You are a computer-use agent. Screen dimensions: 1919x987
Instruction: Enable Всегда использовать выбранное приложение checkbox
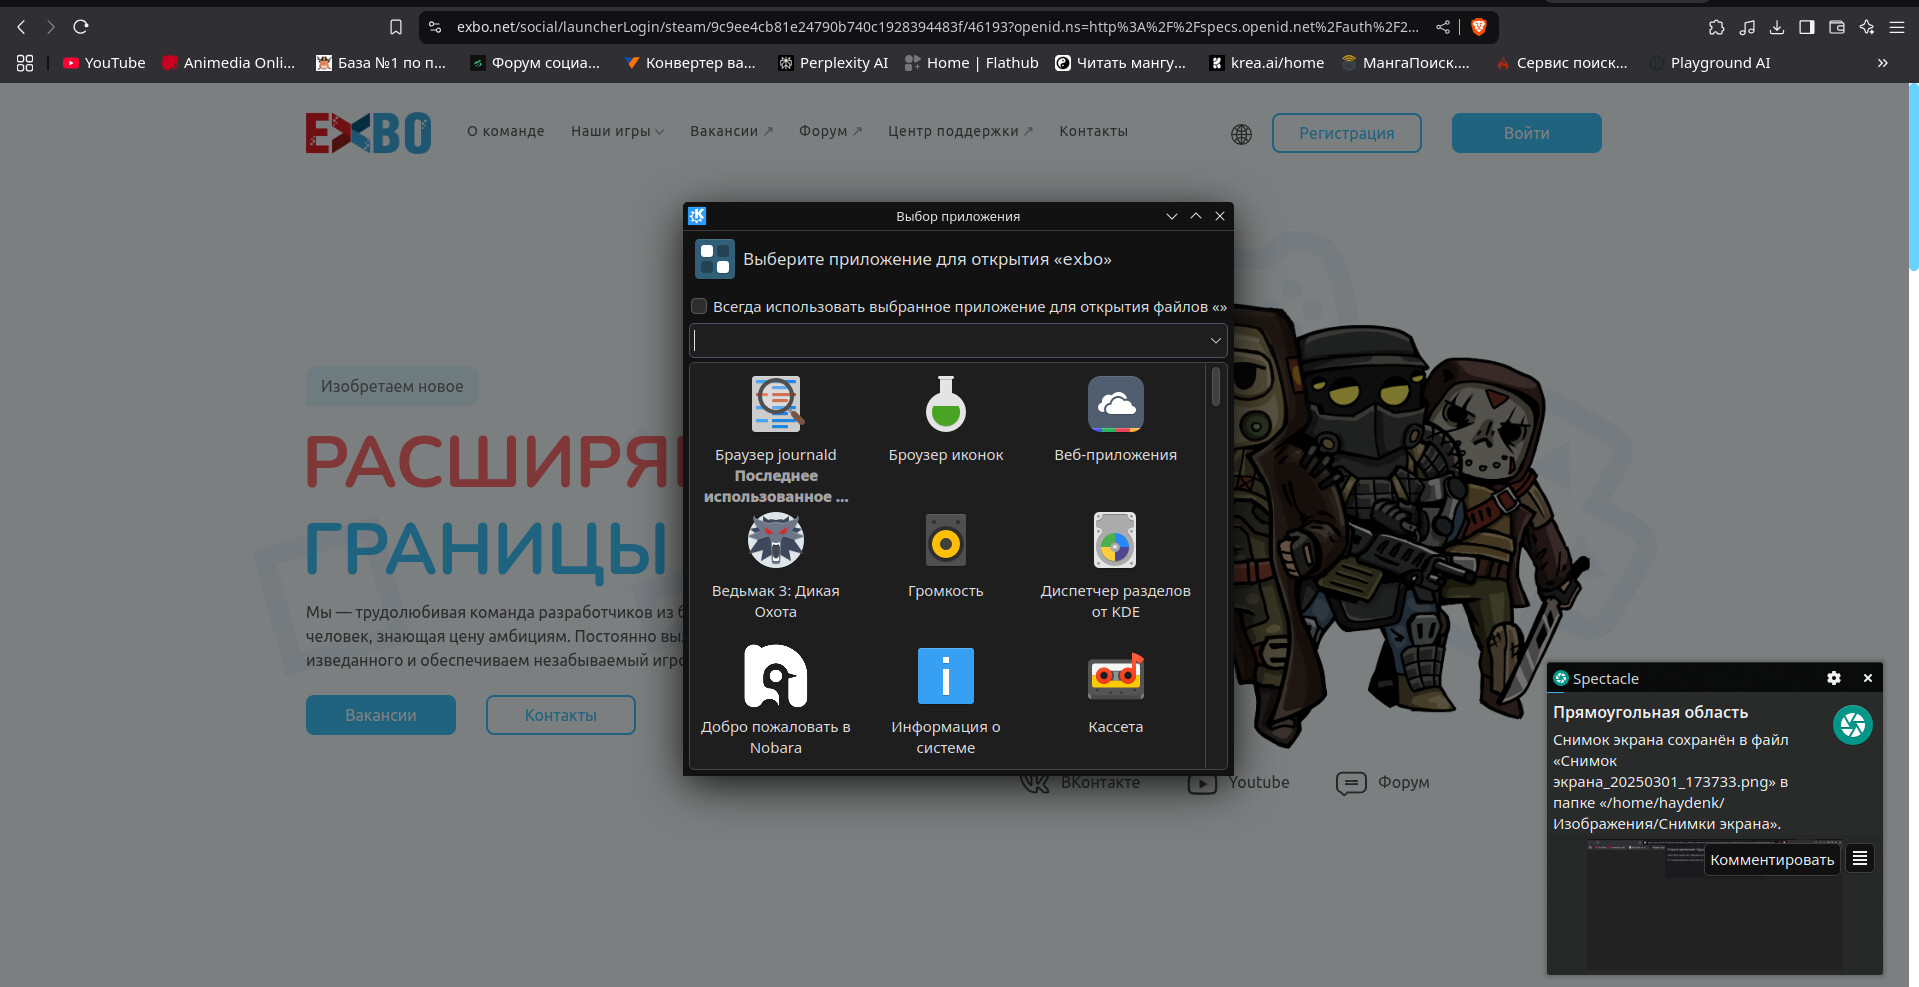click(699, 306)
